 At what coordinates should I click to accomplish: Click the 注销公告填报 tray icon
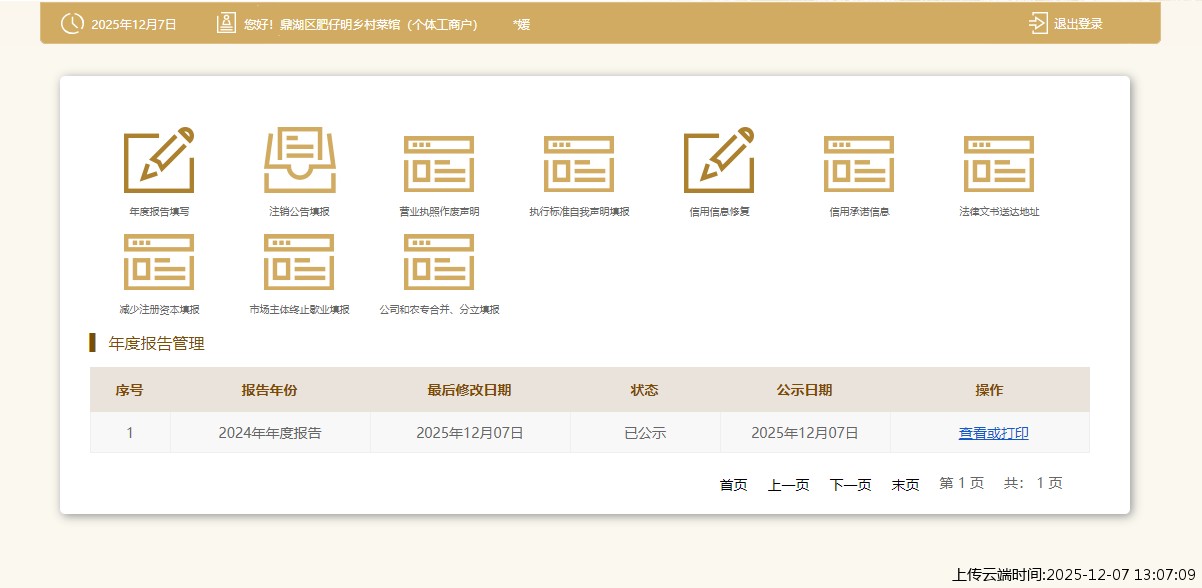pyautogui.click(x=299, y=161)
